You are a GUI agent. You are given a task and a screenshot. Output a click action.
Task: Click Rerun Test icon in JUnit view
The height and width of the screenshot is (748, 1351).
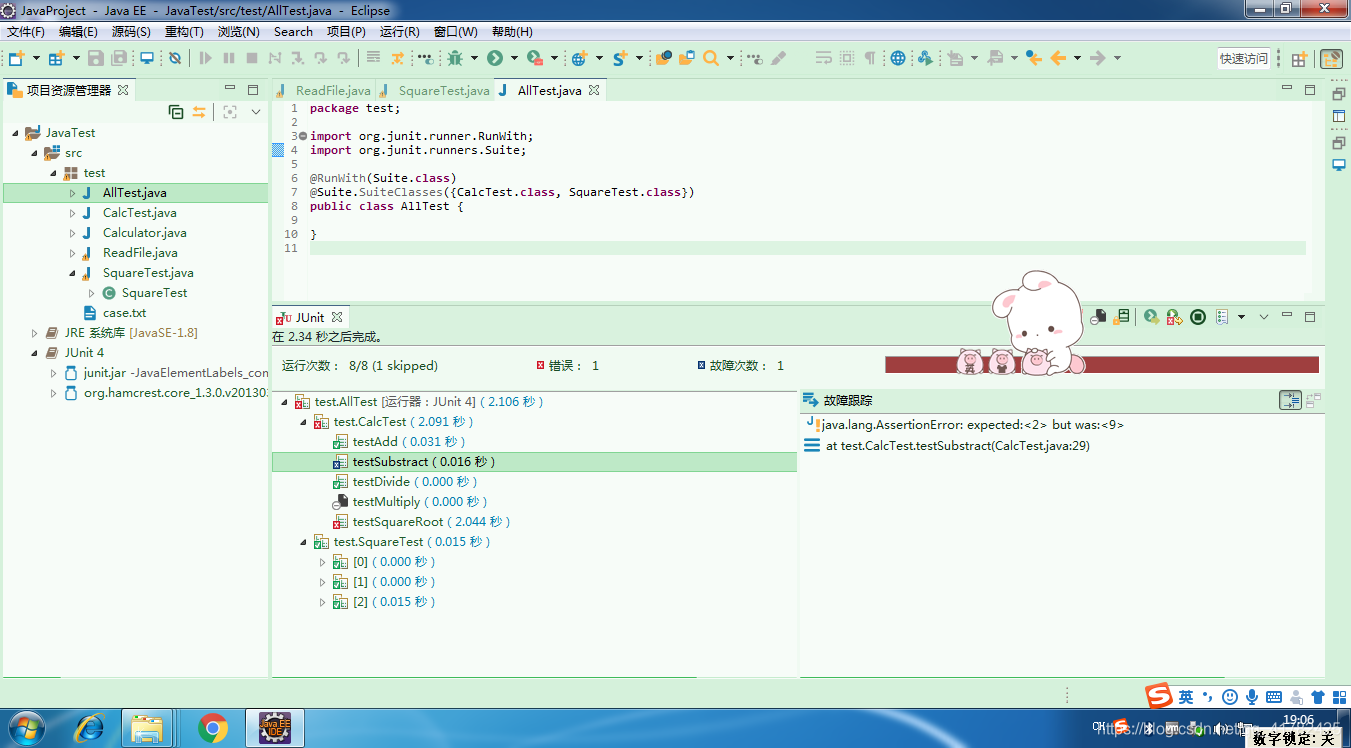(1152, 317)
